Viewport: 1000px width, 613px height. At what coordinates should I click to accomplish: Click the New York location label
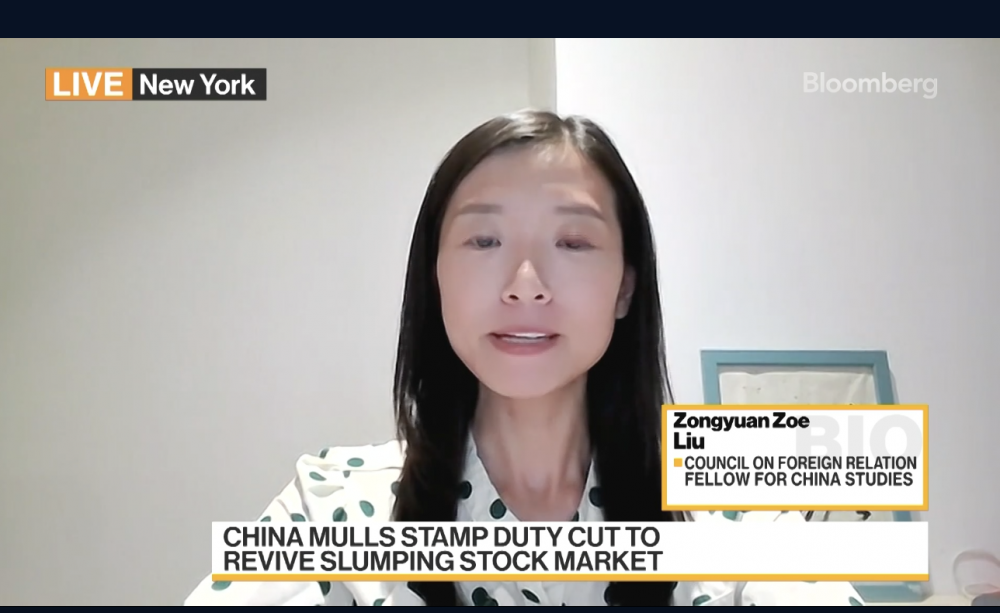click(198, 84)
